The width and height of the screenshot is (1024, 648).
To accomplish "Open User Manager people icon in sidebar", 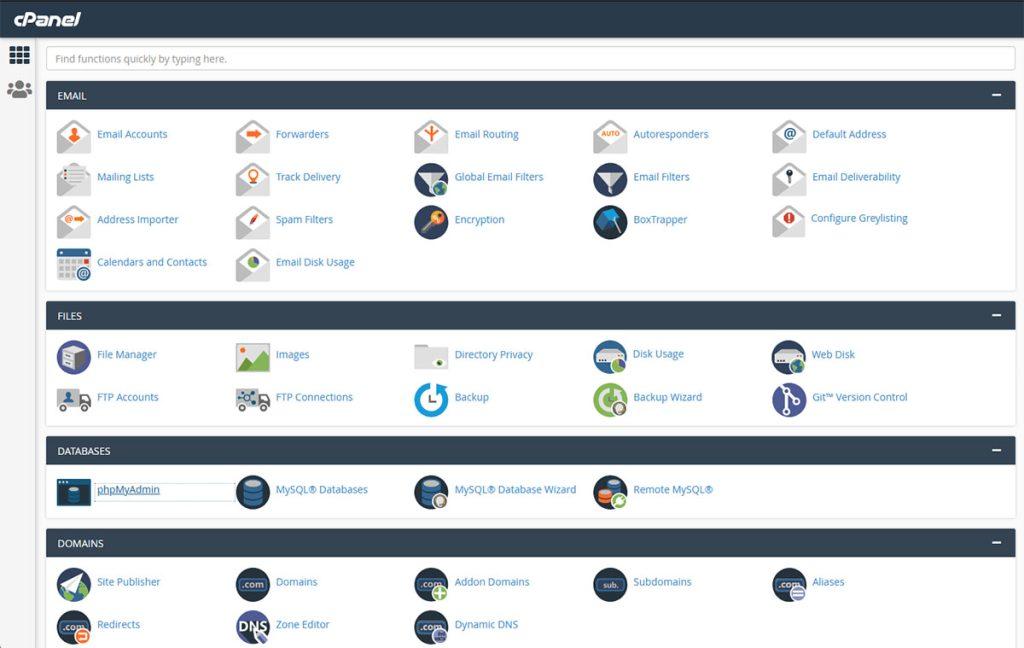I will pyautogui.click(x=20, y=89).
